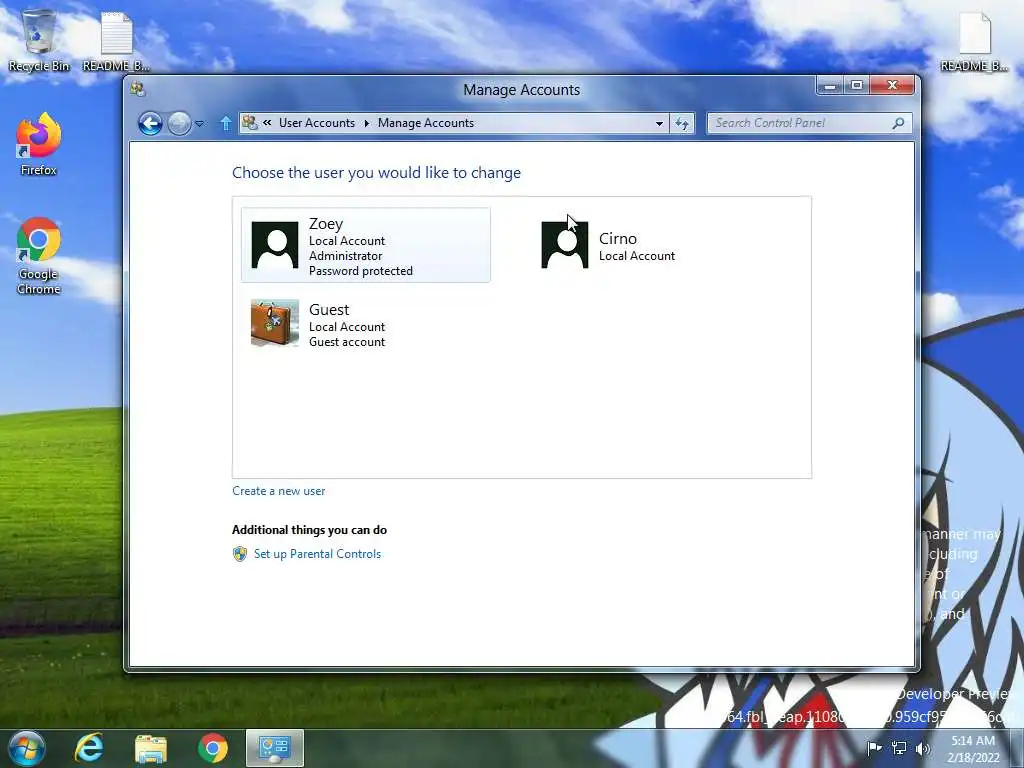
Task: Open the Action Center flag icon
Action: click(874, 748)
